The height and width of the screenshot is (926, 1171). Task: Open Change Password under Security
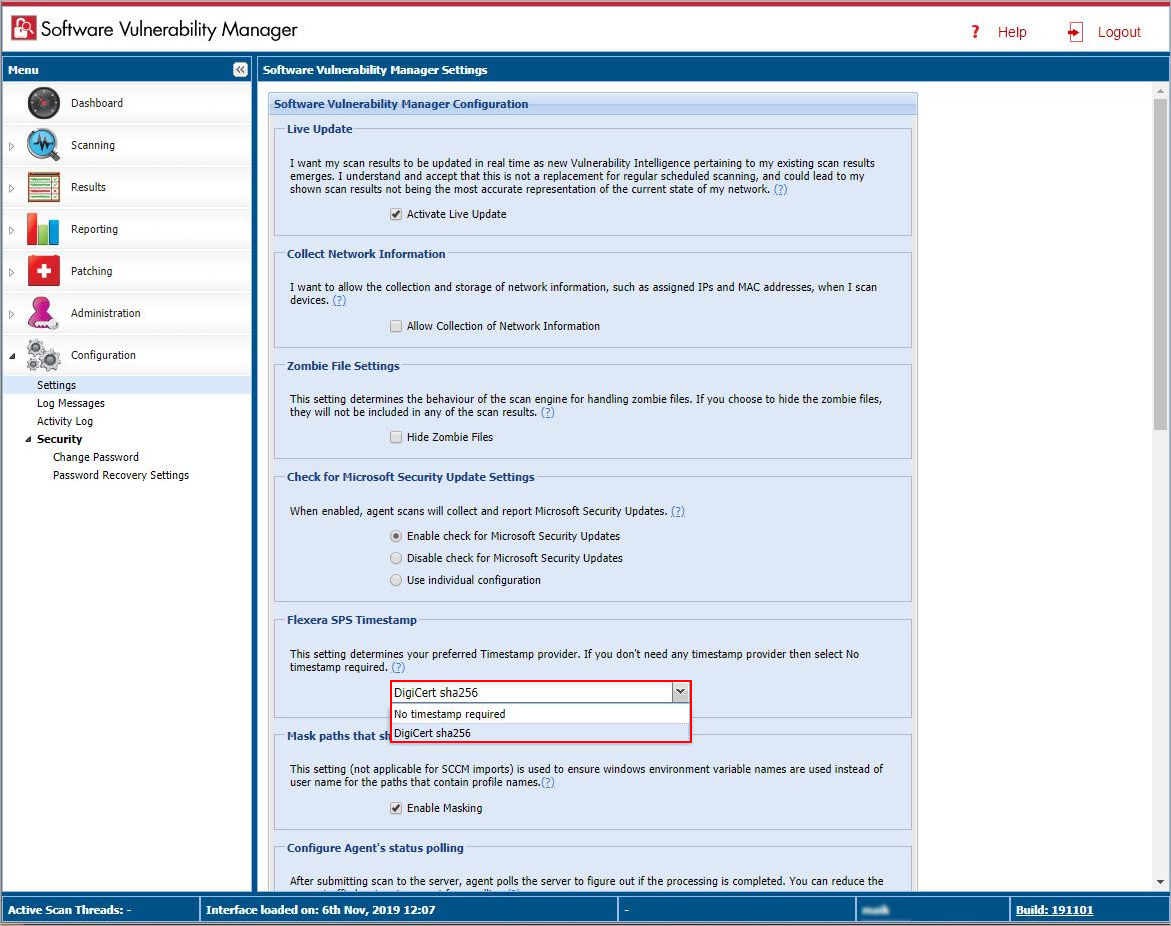pos(96,457)
